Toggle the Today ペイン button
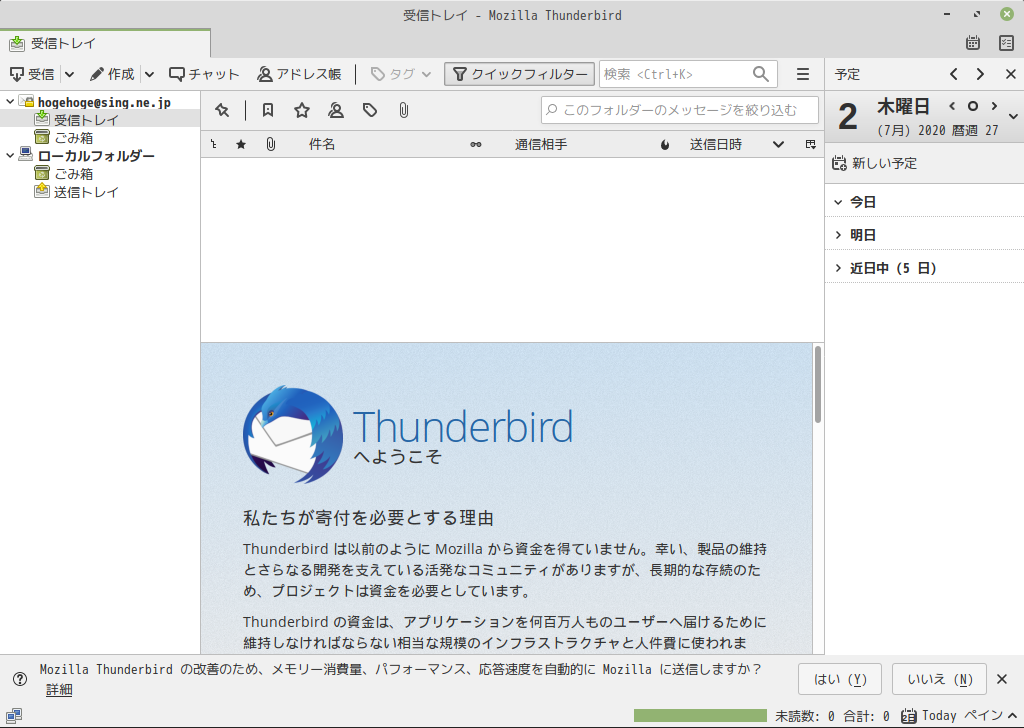 [959, 716]
